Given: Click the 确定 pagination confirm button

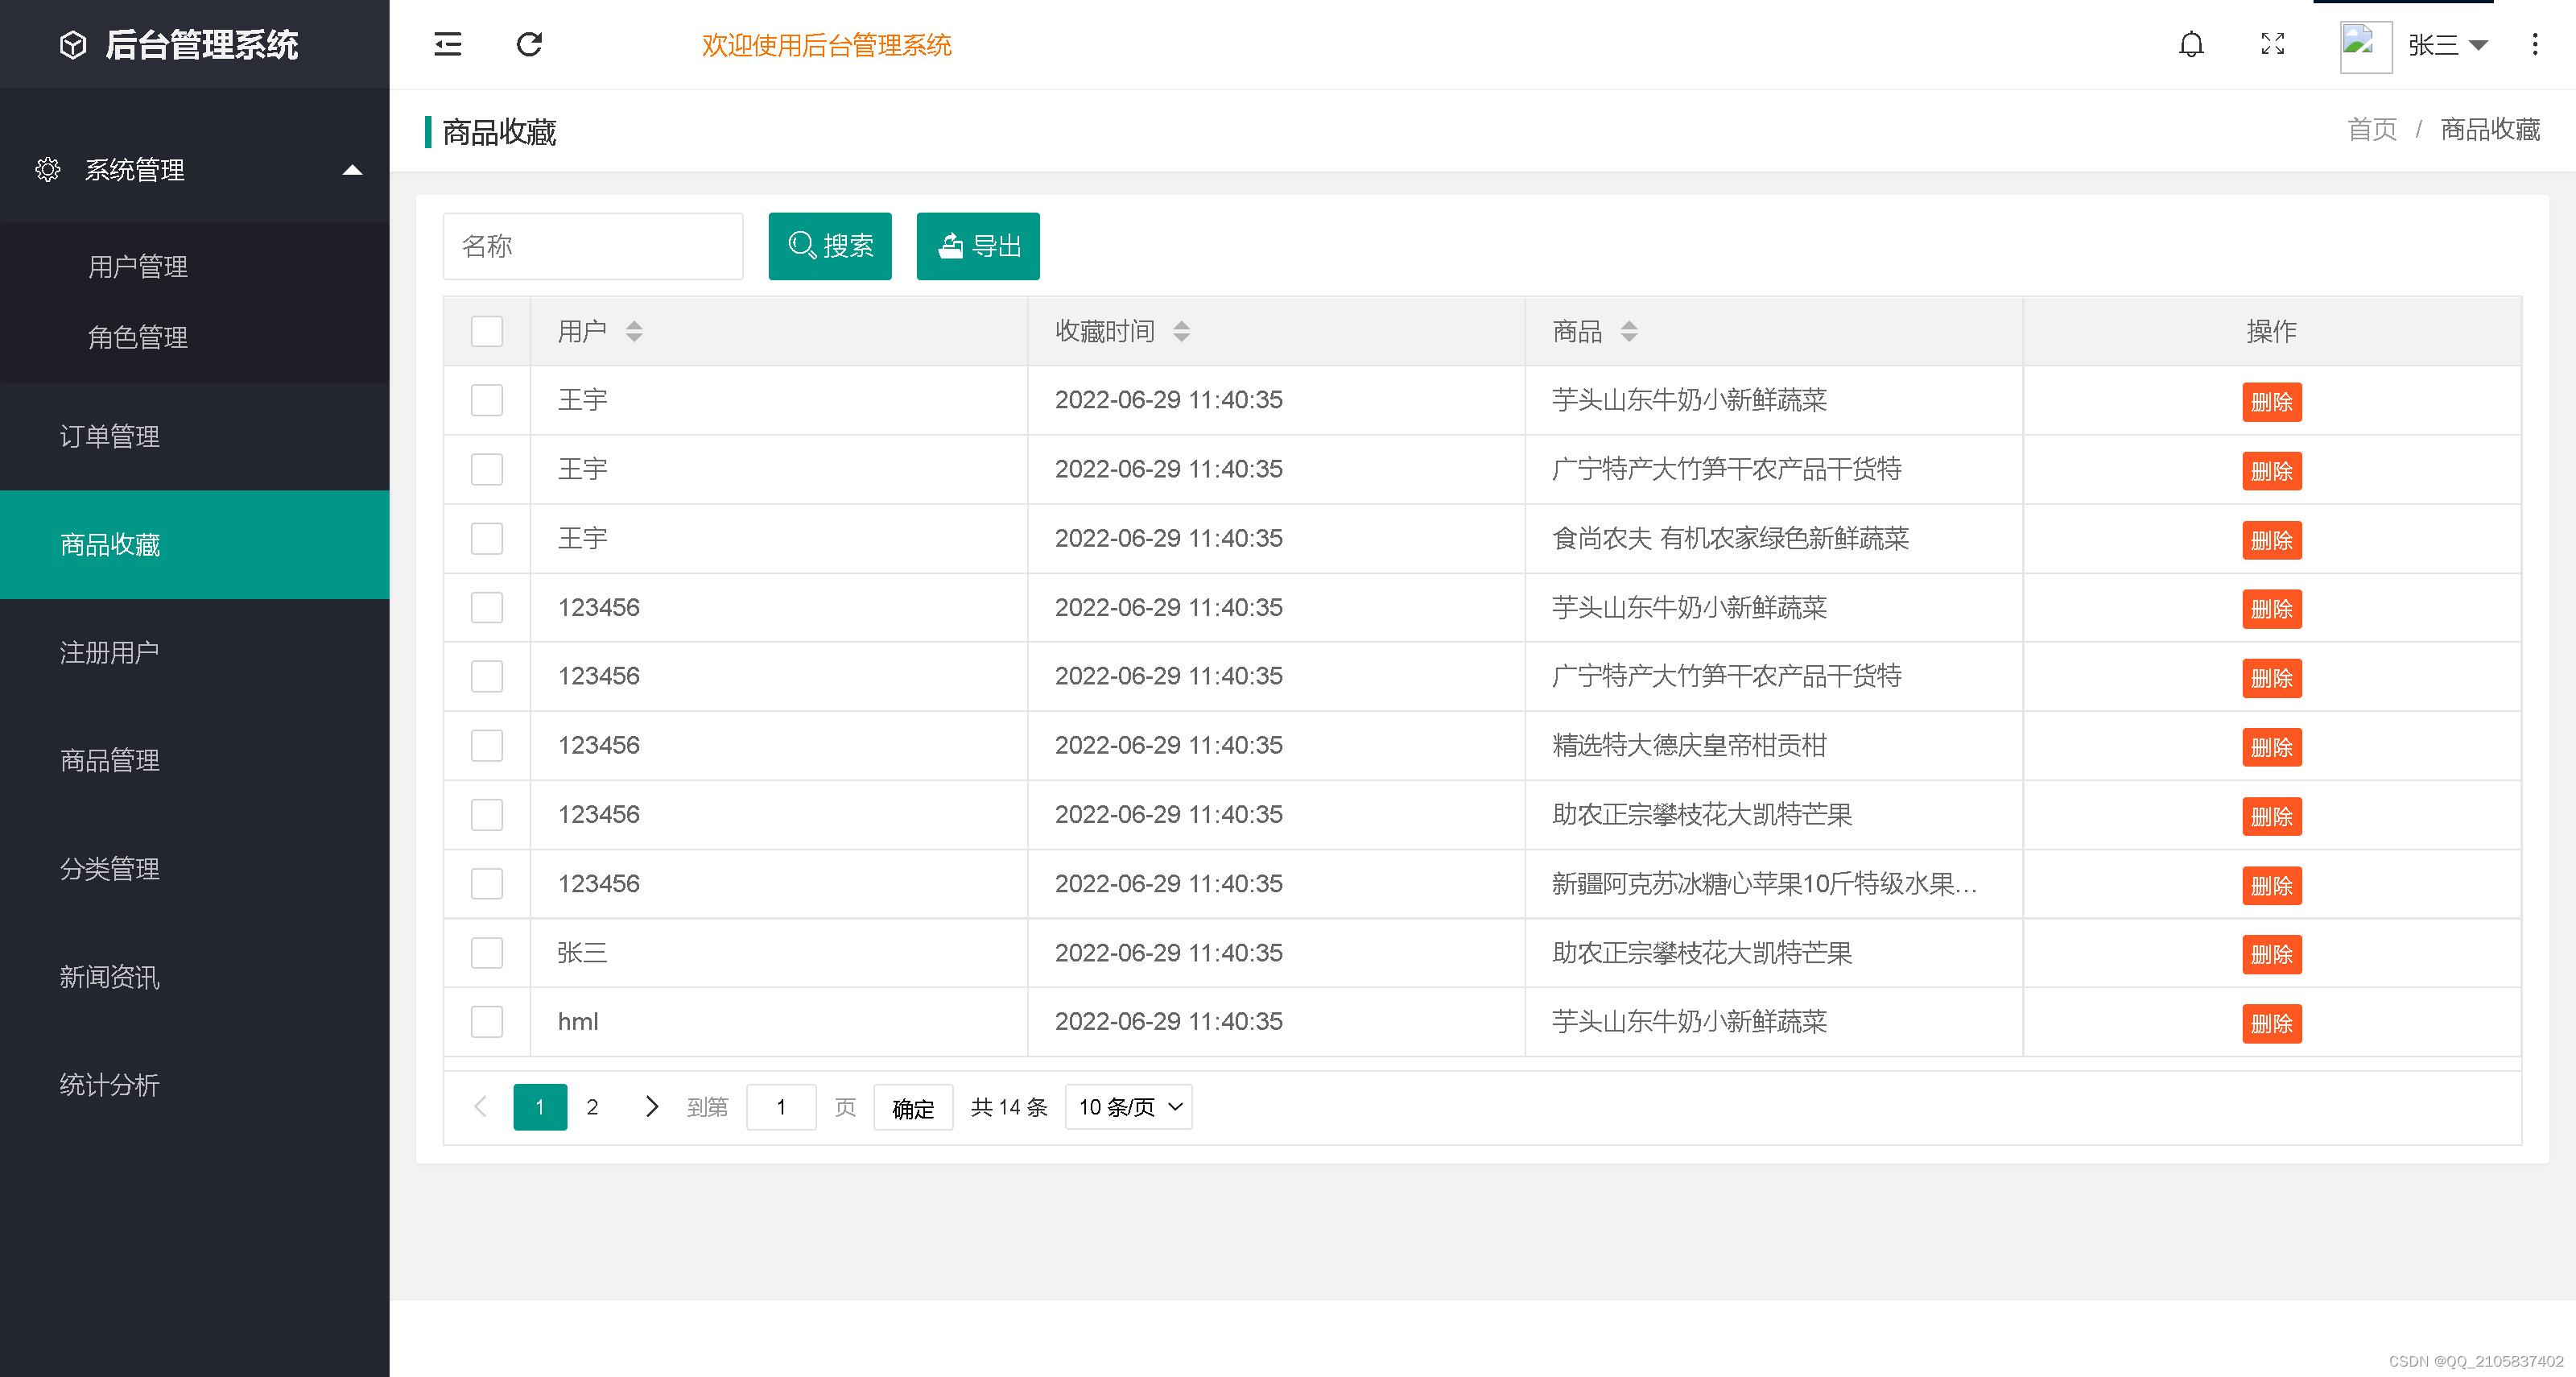Looking at the screenshot, I should (913, 1107).
